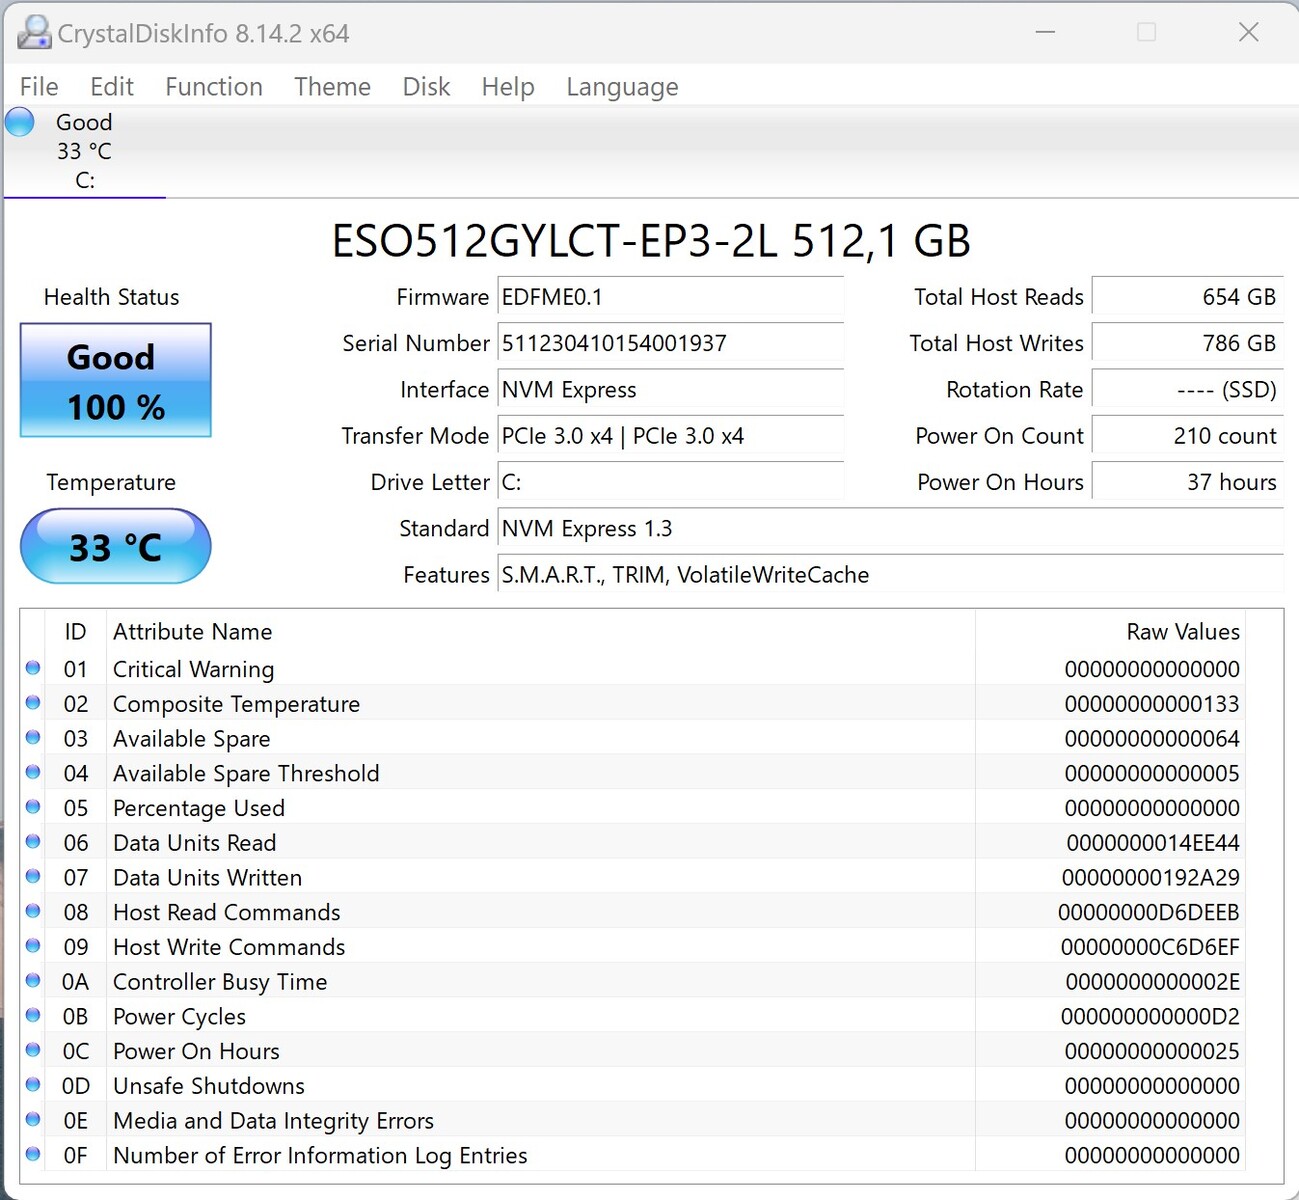Click the status orb for Error Information Log Entries

(33, 1154)
